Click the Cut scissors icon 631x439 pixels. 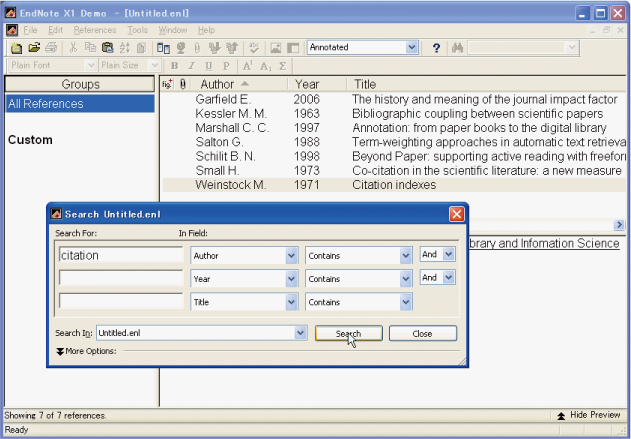tap(73, 48)
